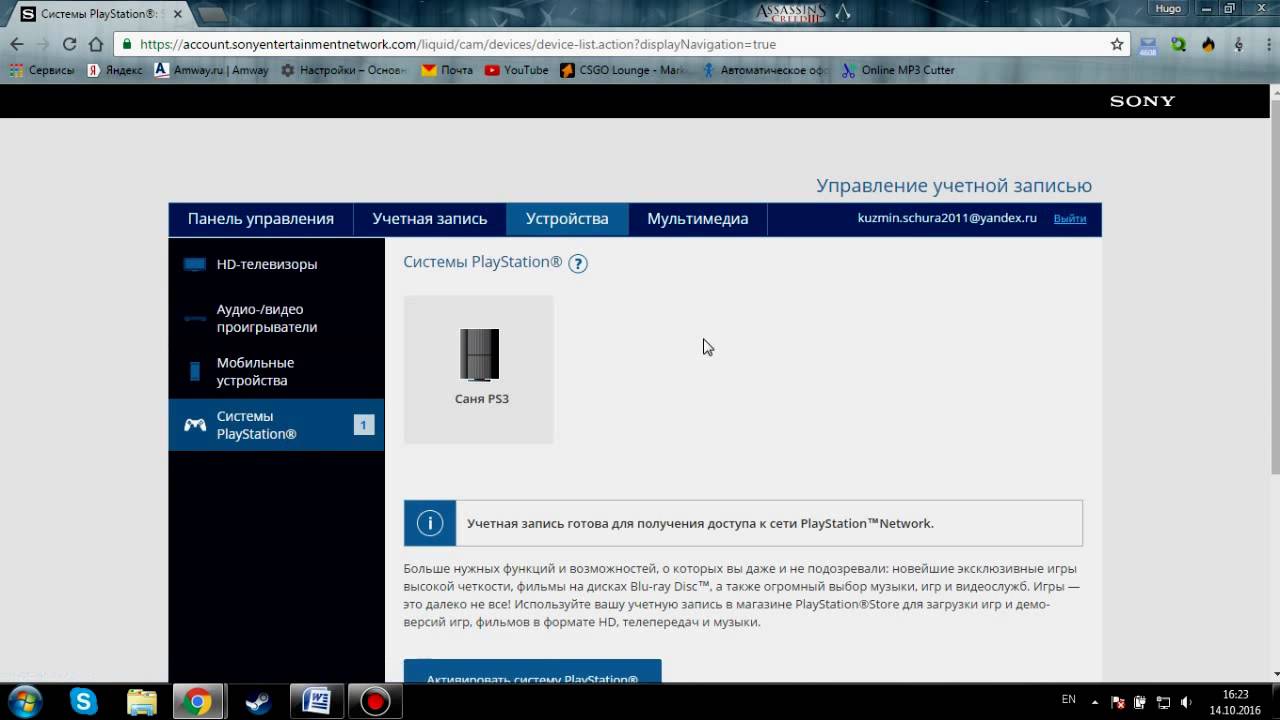The height and width of the screenshot is (720, 1280).
Task: Click the help question mark next to Системы PlayStation
Action: (x=578, y=264)
